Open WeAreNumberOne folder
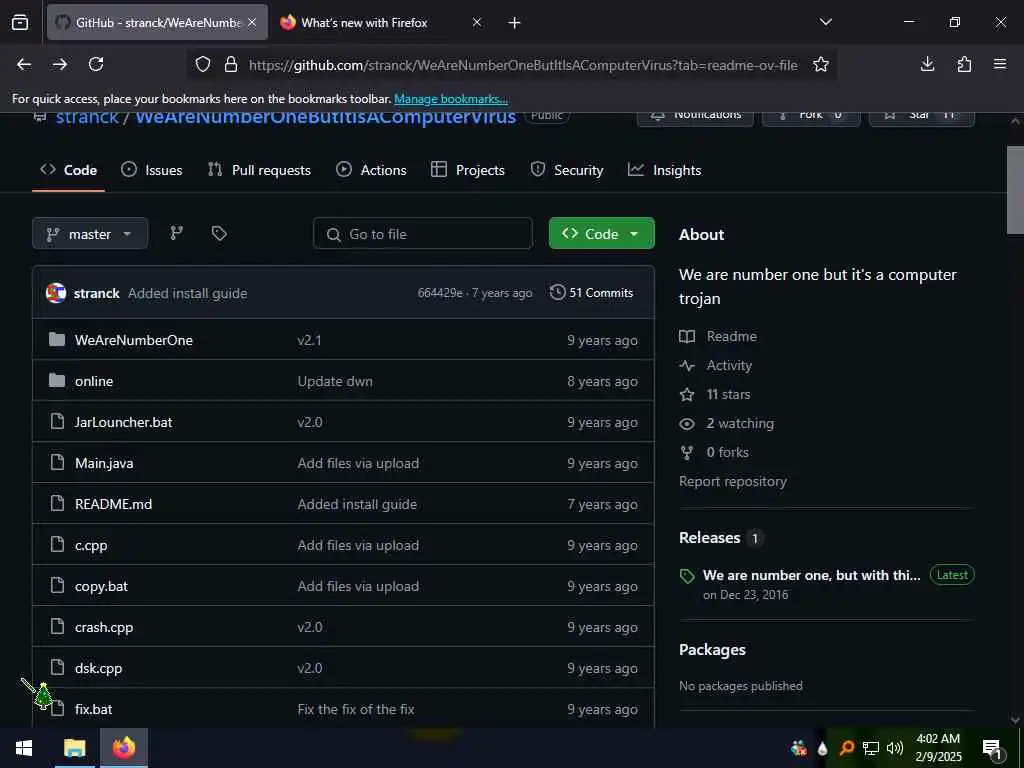Viewport: 1024px width, 768px height. coord(134,340)
